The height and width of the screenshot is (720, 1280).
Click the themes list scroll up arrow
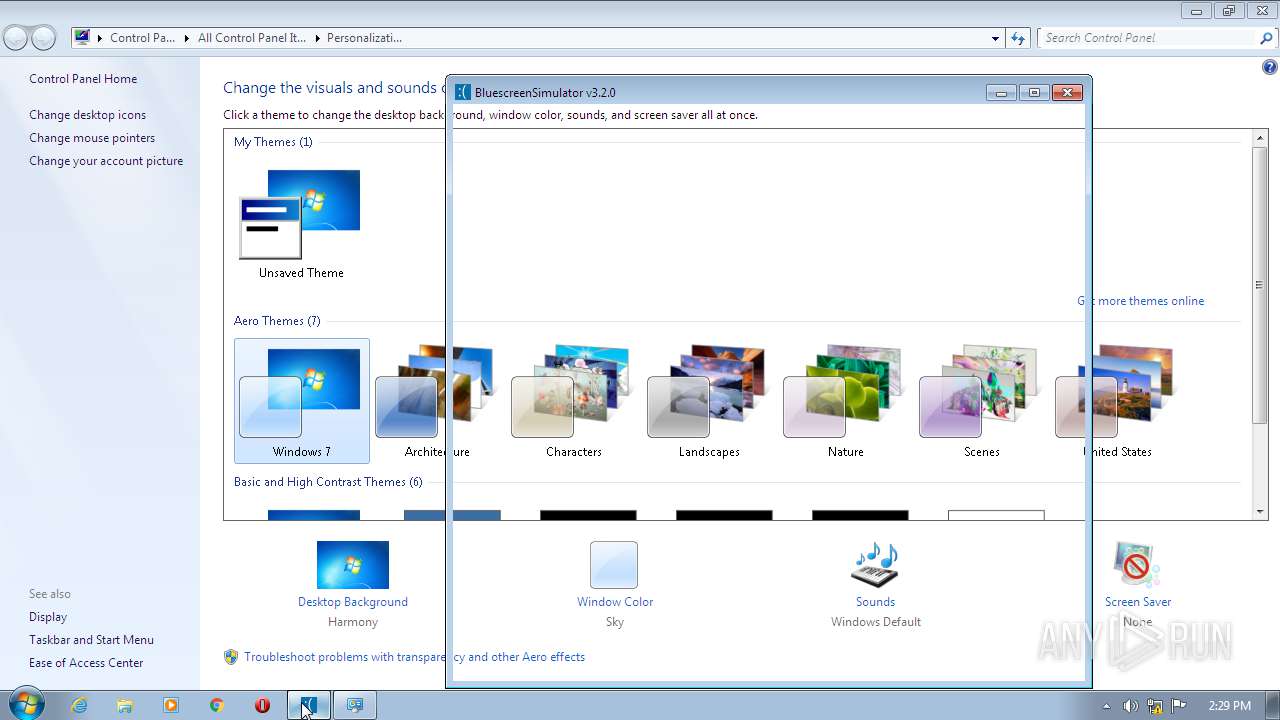[1260, 138]
